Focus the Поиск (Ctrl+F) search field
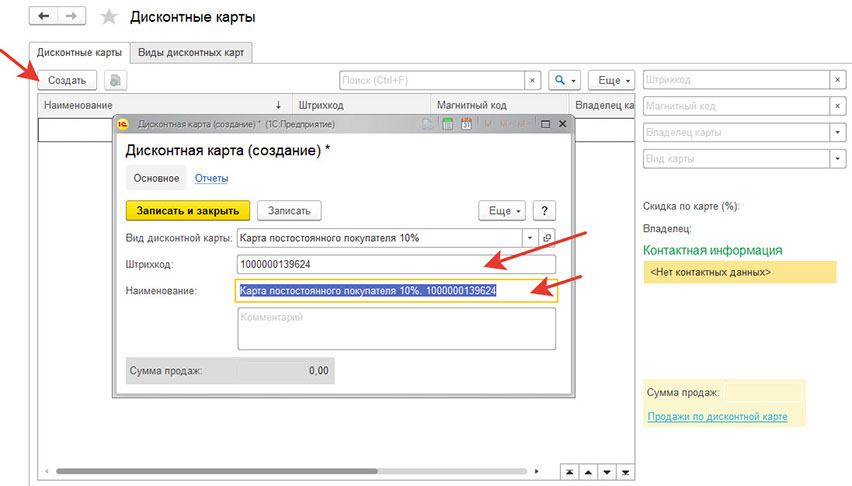 (x=432, y=80)
